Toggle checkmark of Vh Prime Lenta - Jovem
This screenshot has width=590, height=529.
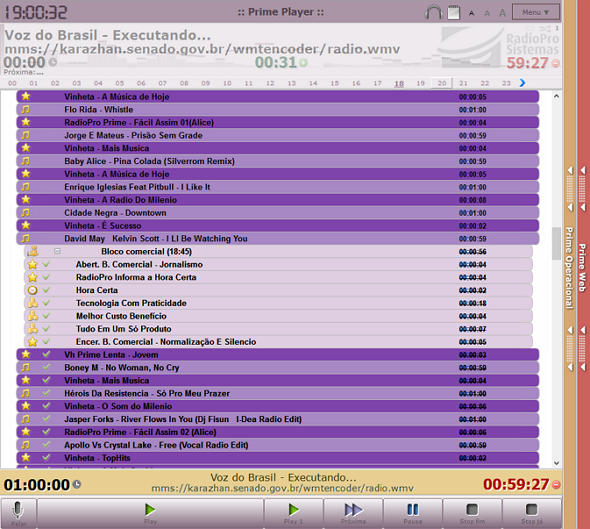pyautogui.click(x=46, y=354)
